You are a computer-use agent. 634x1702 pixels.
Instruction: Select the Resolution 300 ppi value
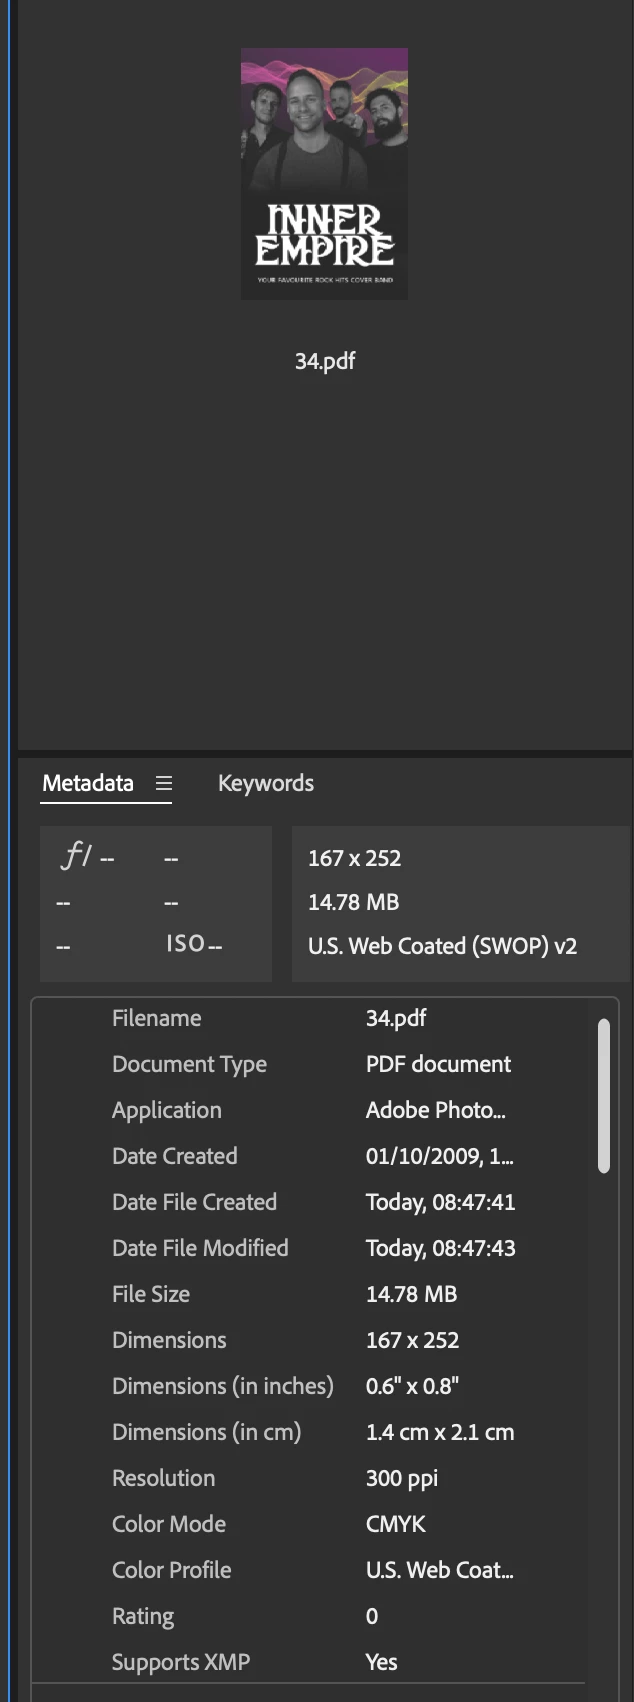point(402,1478)
